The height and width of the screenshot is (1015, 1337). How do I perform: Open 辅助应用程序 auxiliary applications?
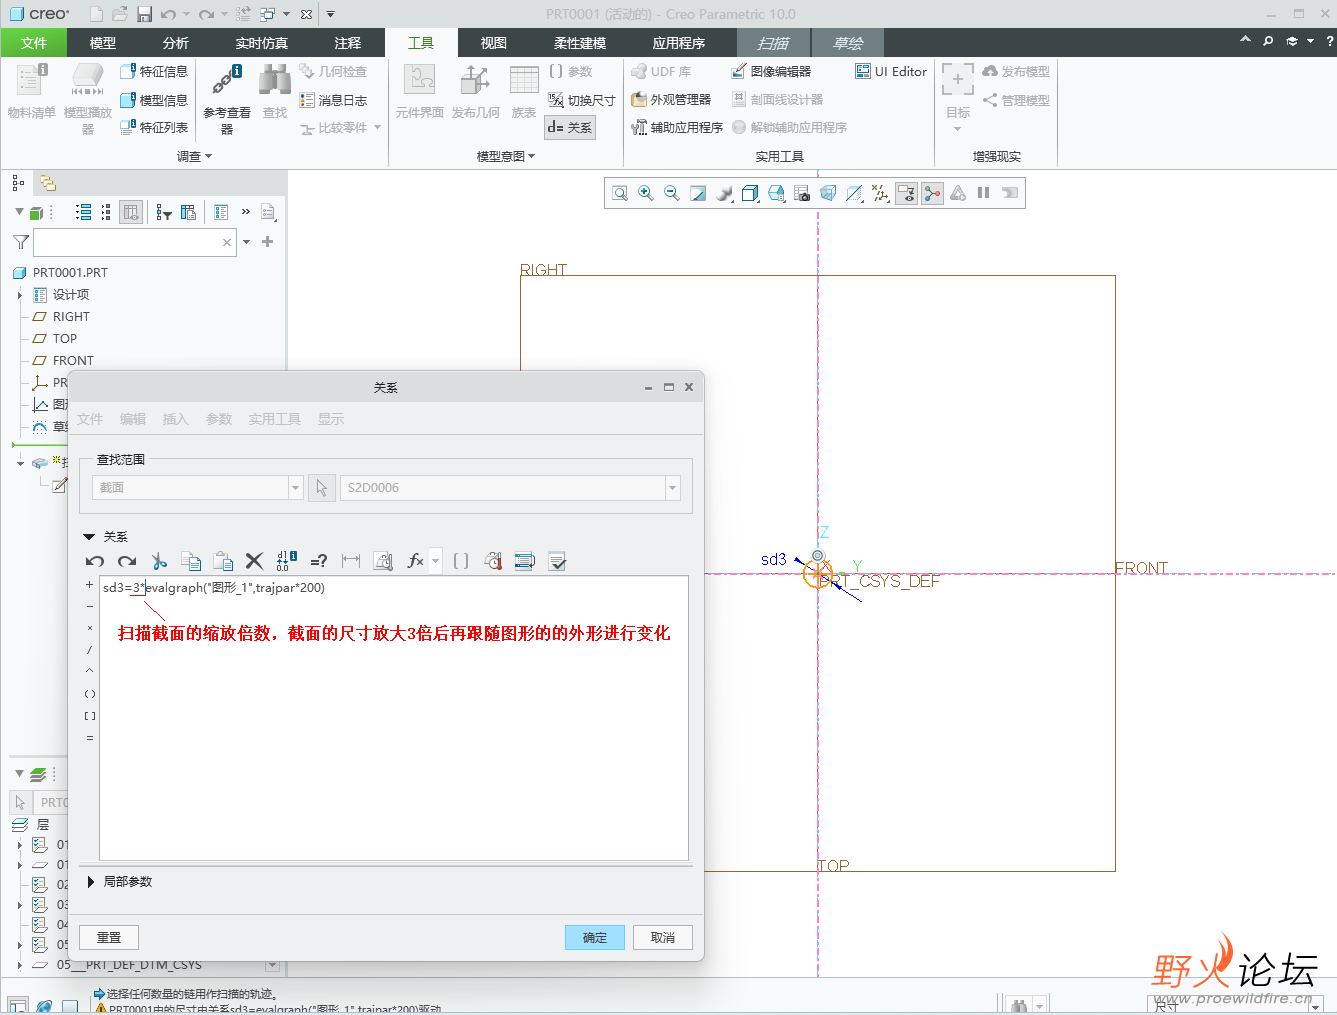(x=677, y=128)
